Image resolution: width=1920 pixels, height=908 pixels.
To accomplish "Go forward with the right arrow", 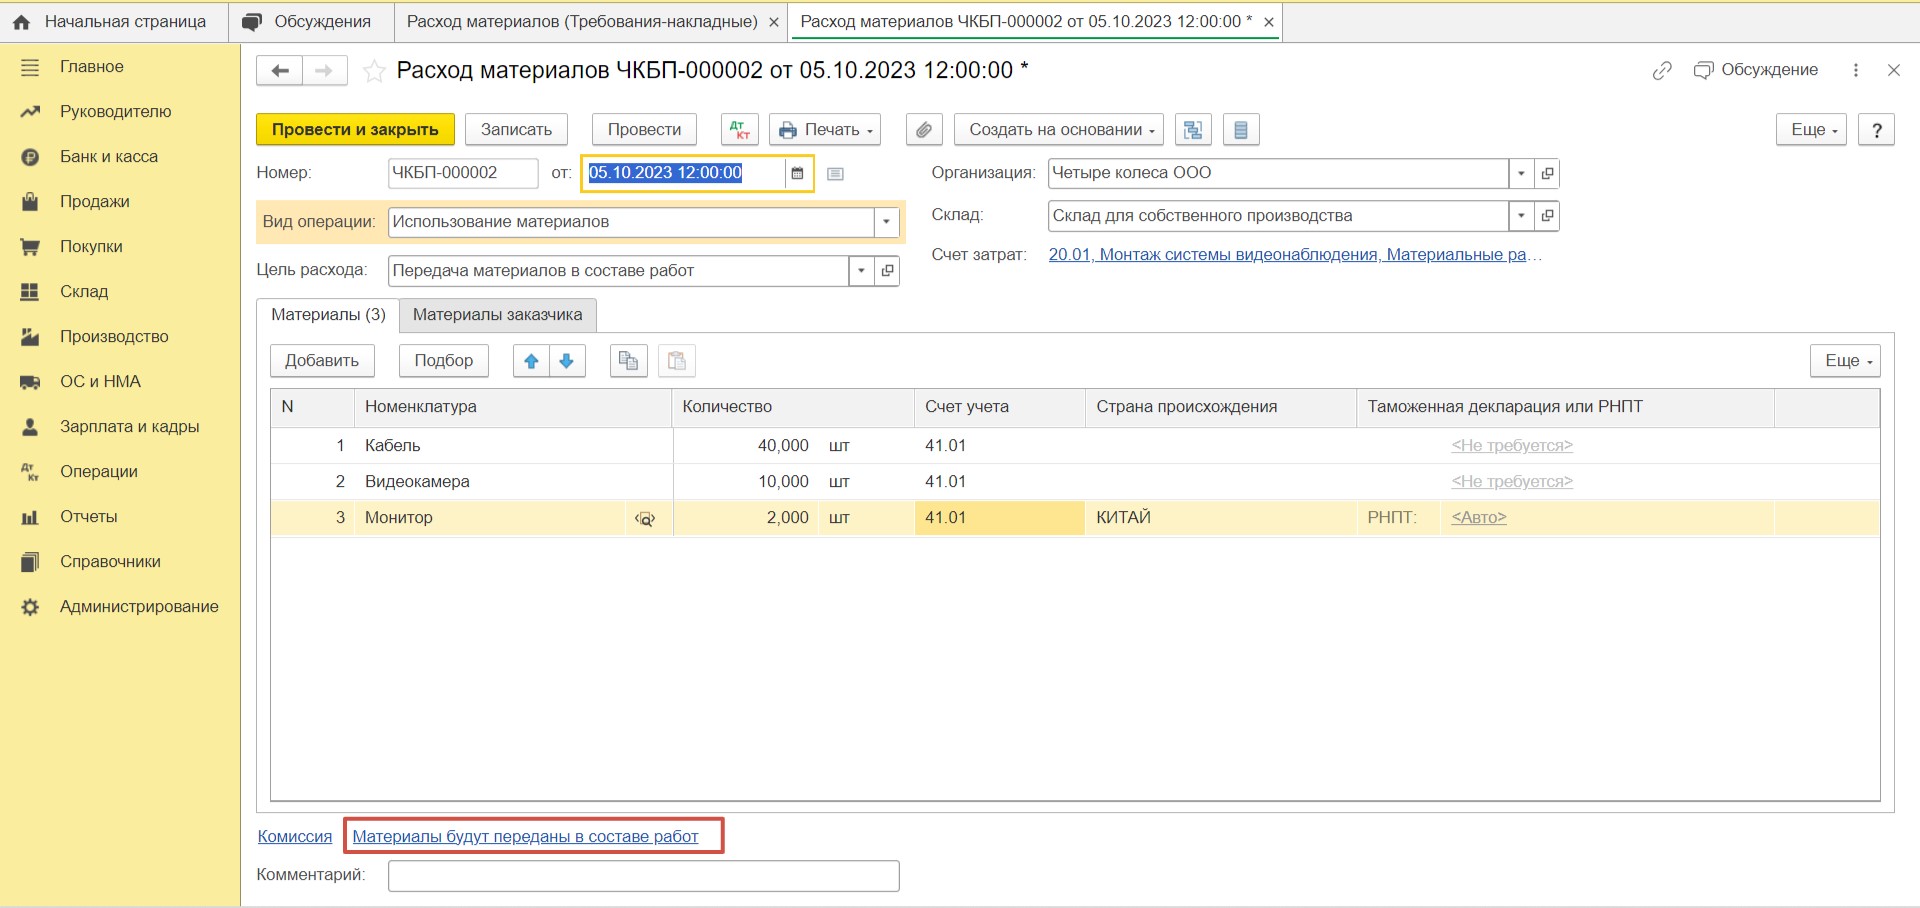I will point(324,70).
